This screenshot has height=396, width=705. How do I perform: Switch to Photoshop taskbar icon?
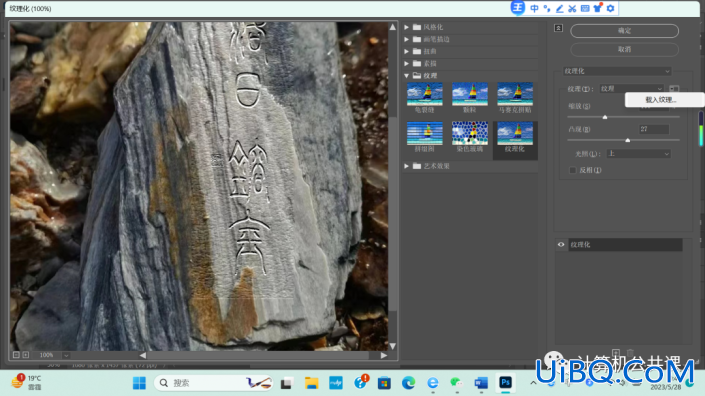(505, 383)
